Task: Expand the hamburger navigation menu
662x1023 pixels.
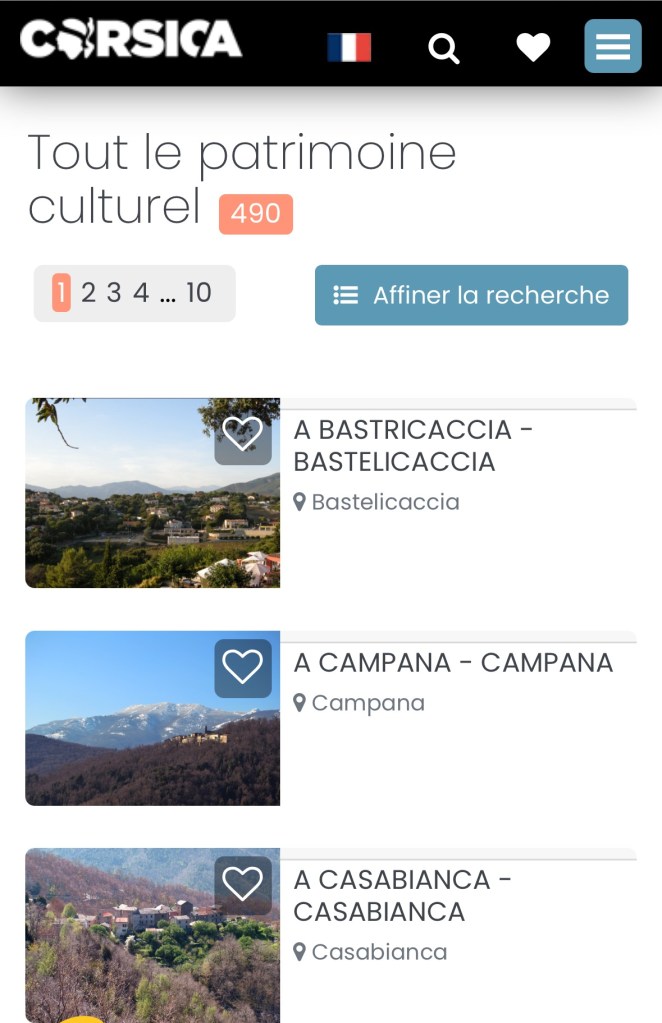Action: tap(613, 46)
